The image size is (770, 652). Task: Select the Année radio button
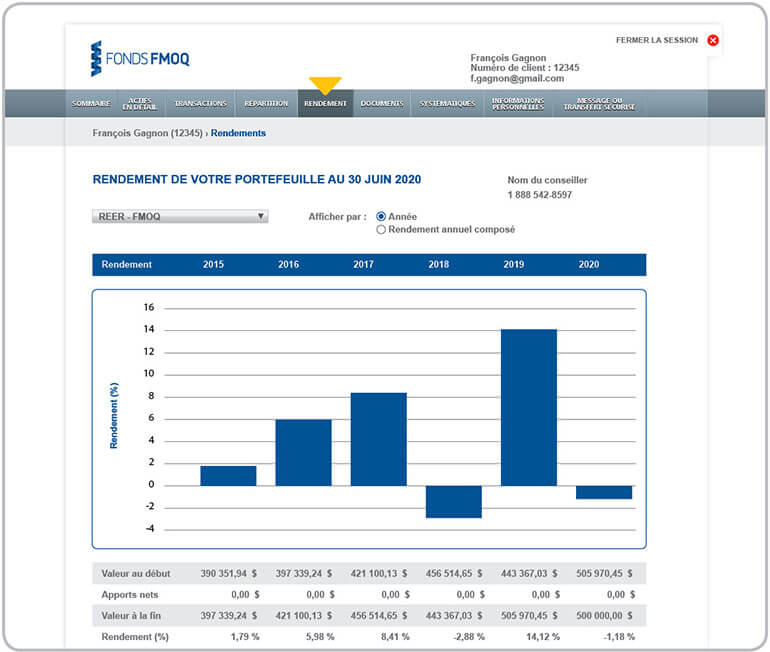pyautogui.click(x=381, y=217)
